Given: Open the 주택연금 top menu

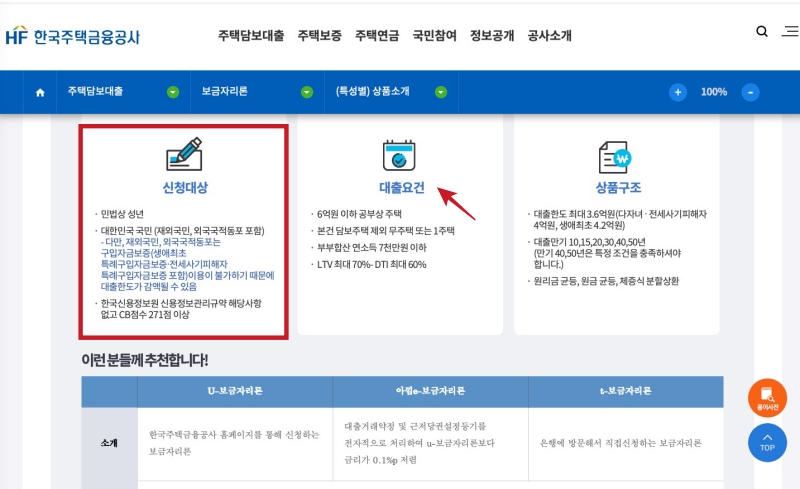Looking at the screenshot, I should (x=377, y=36).
